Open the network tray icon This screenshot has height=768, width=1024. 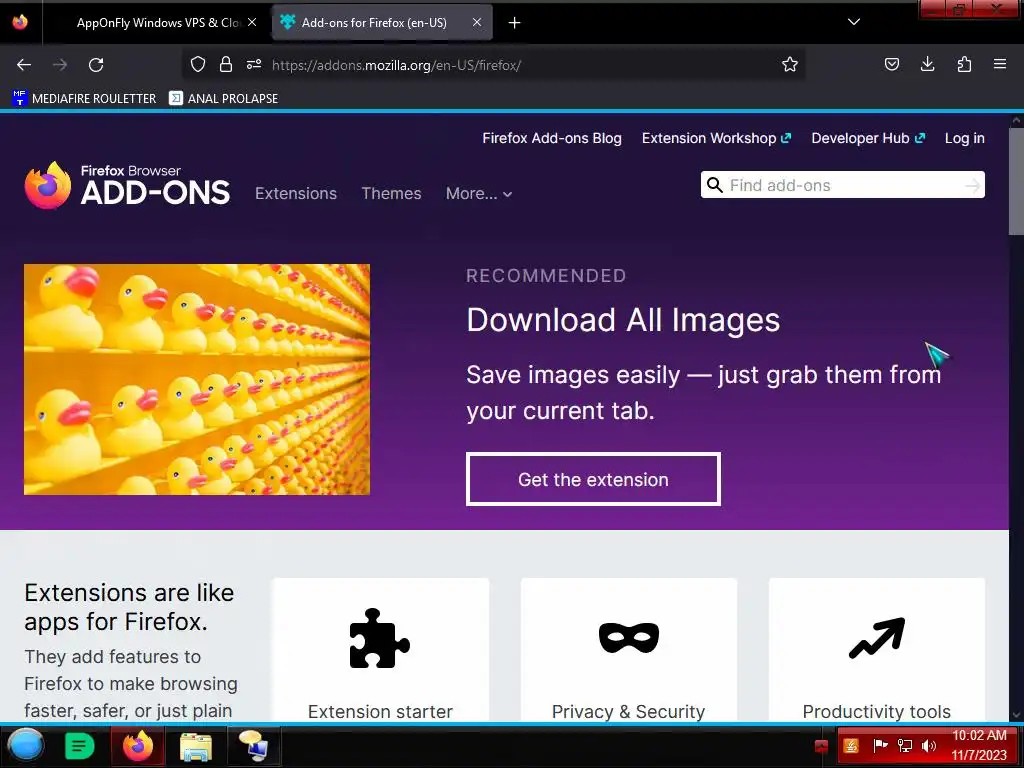(x=904, y=745)
